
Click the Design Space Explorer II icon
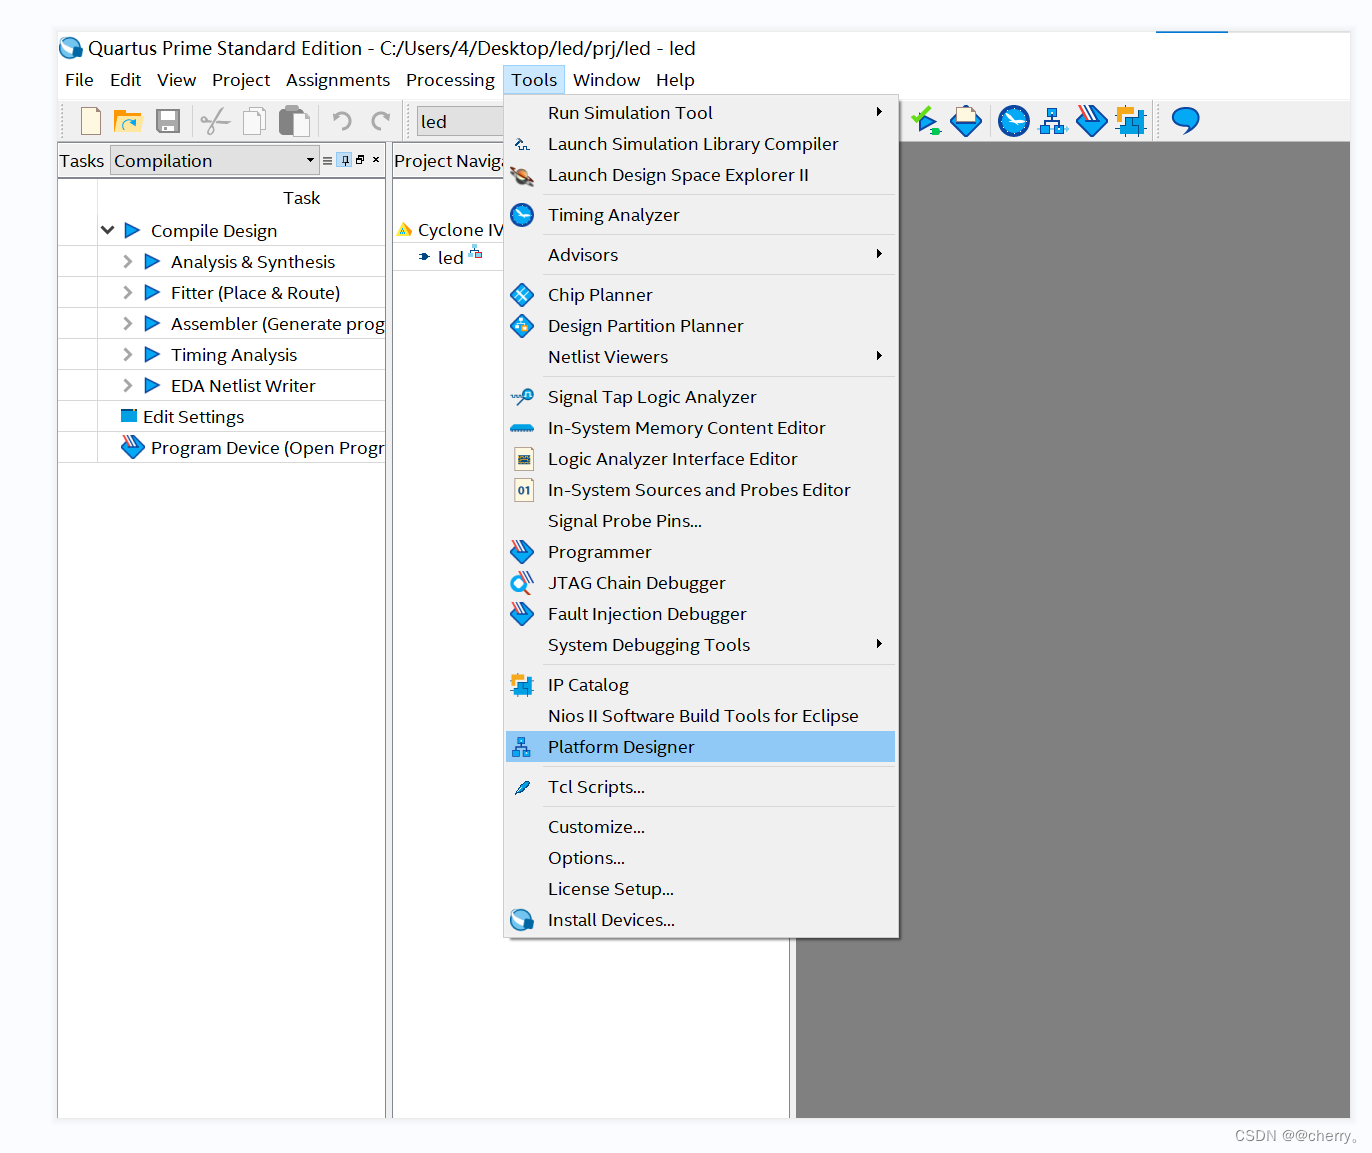click(x=522, y=176)
